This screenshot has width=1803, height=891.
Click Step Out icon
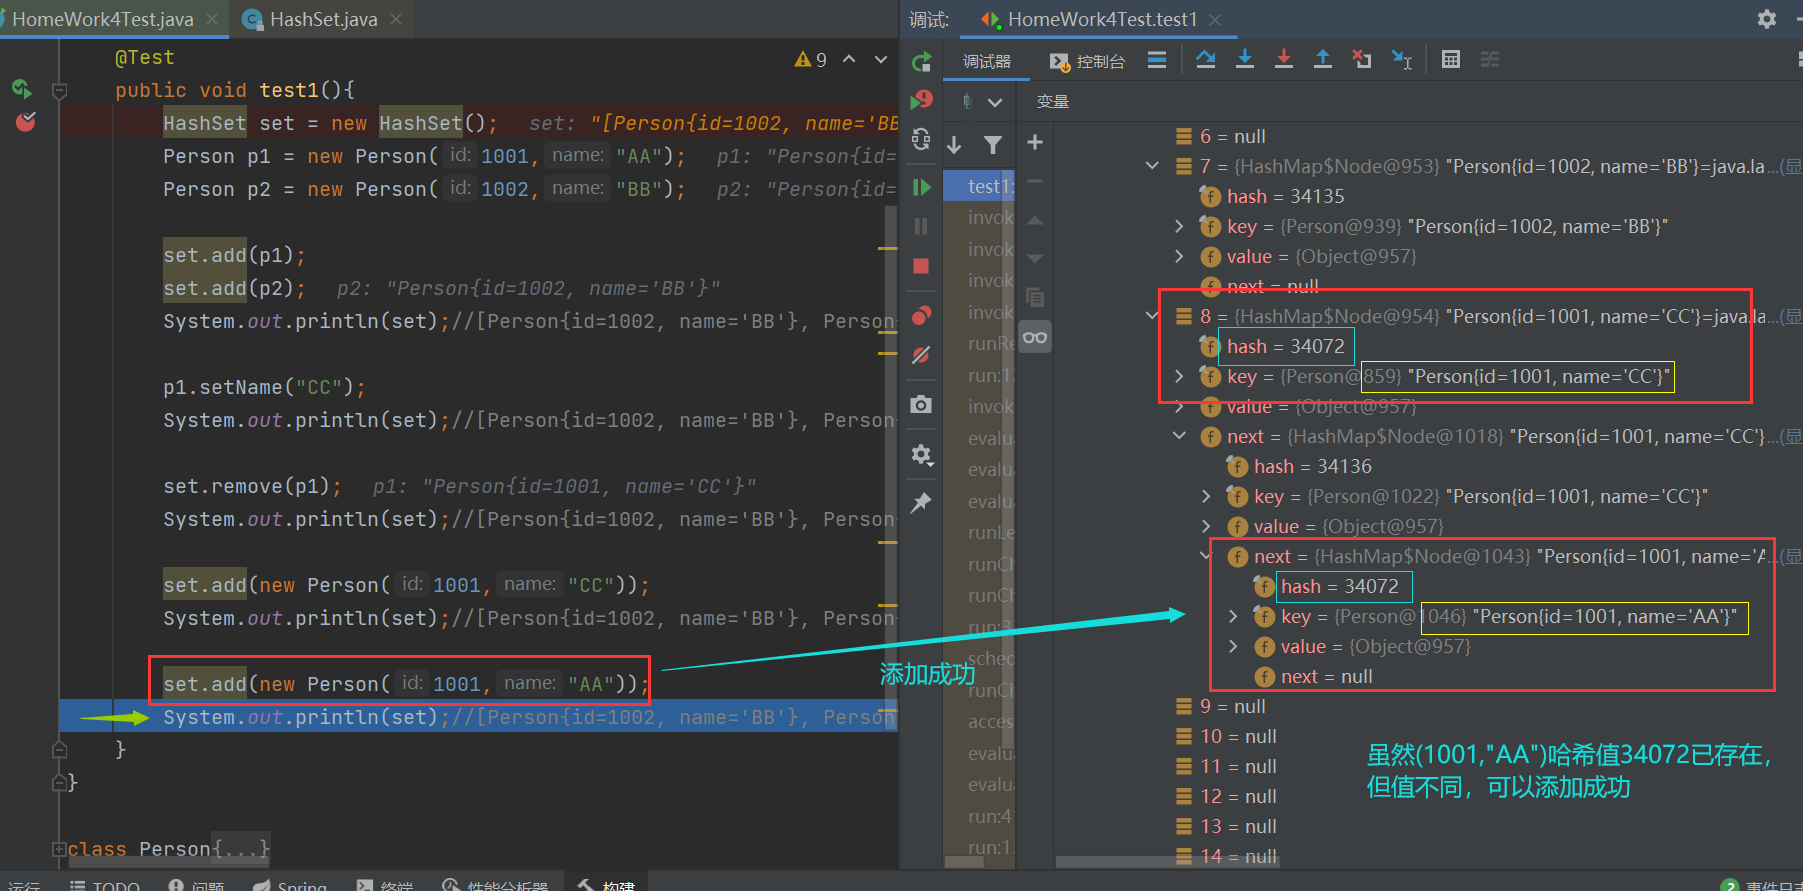coord(1323,60)
